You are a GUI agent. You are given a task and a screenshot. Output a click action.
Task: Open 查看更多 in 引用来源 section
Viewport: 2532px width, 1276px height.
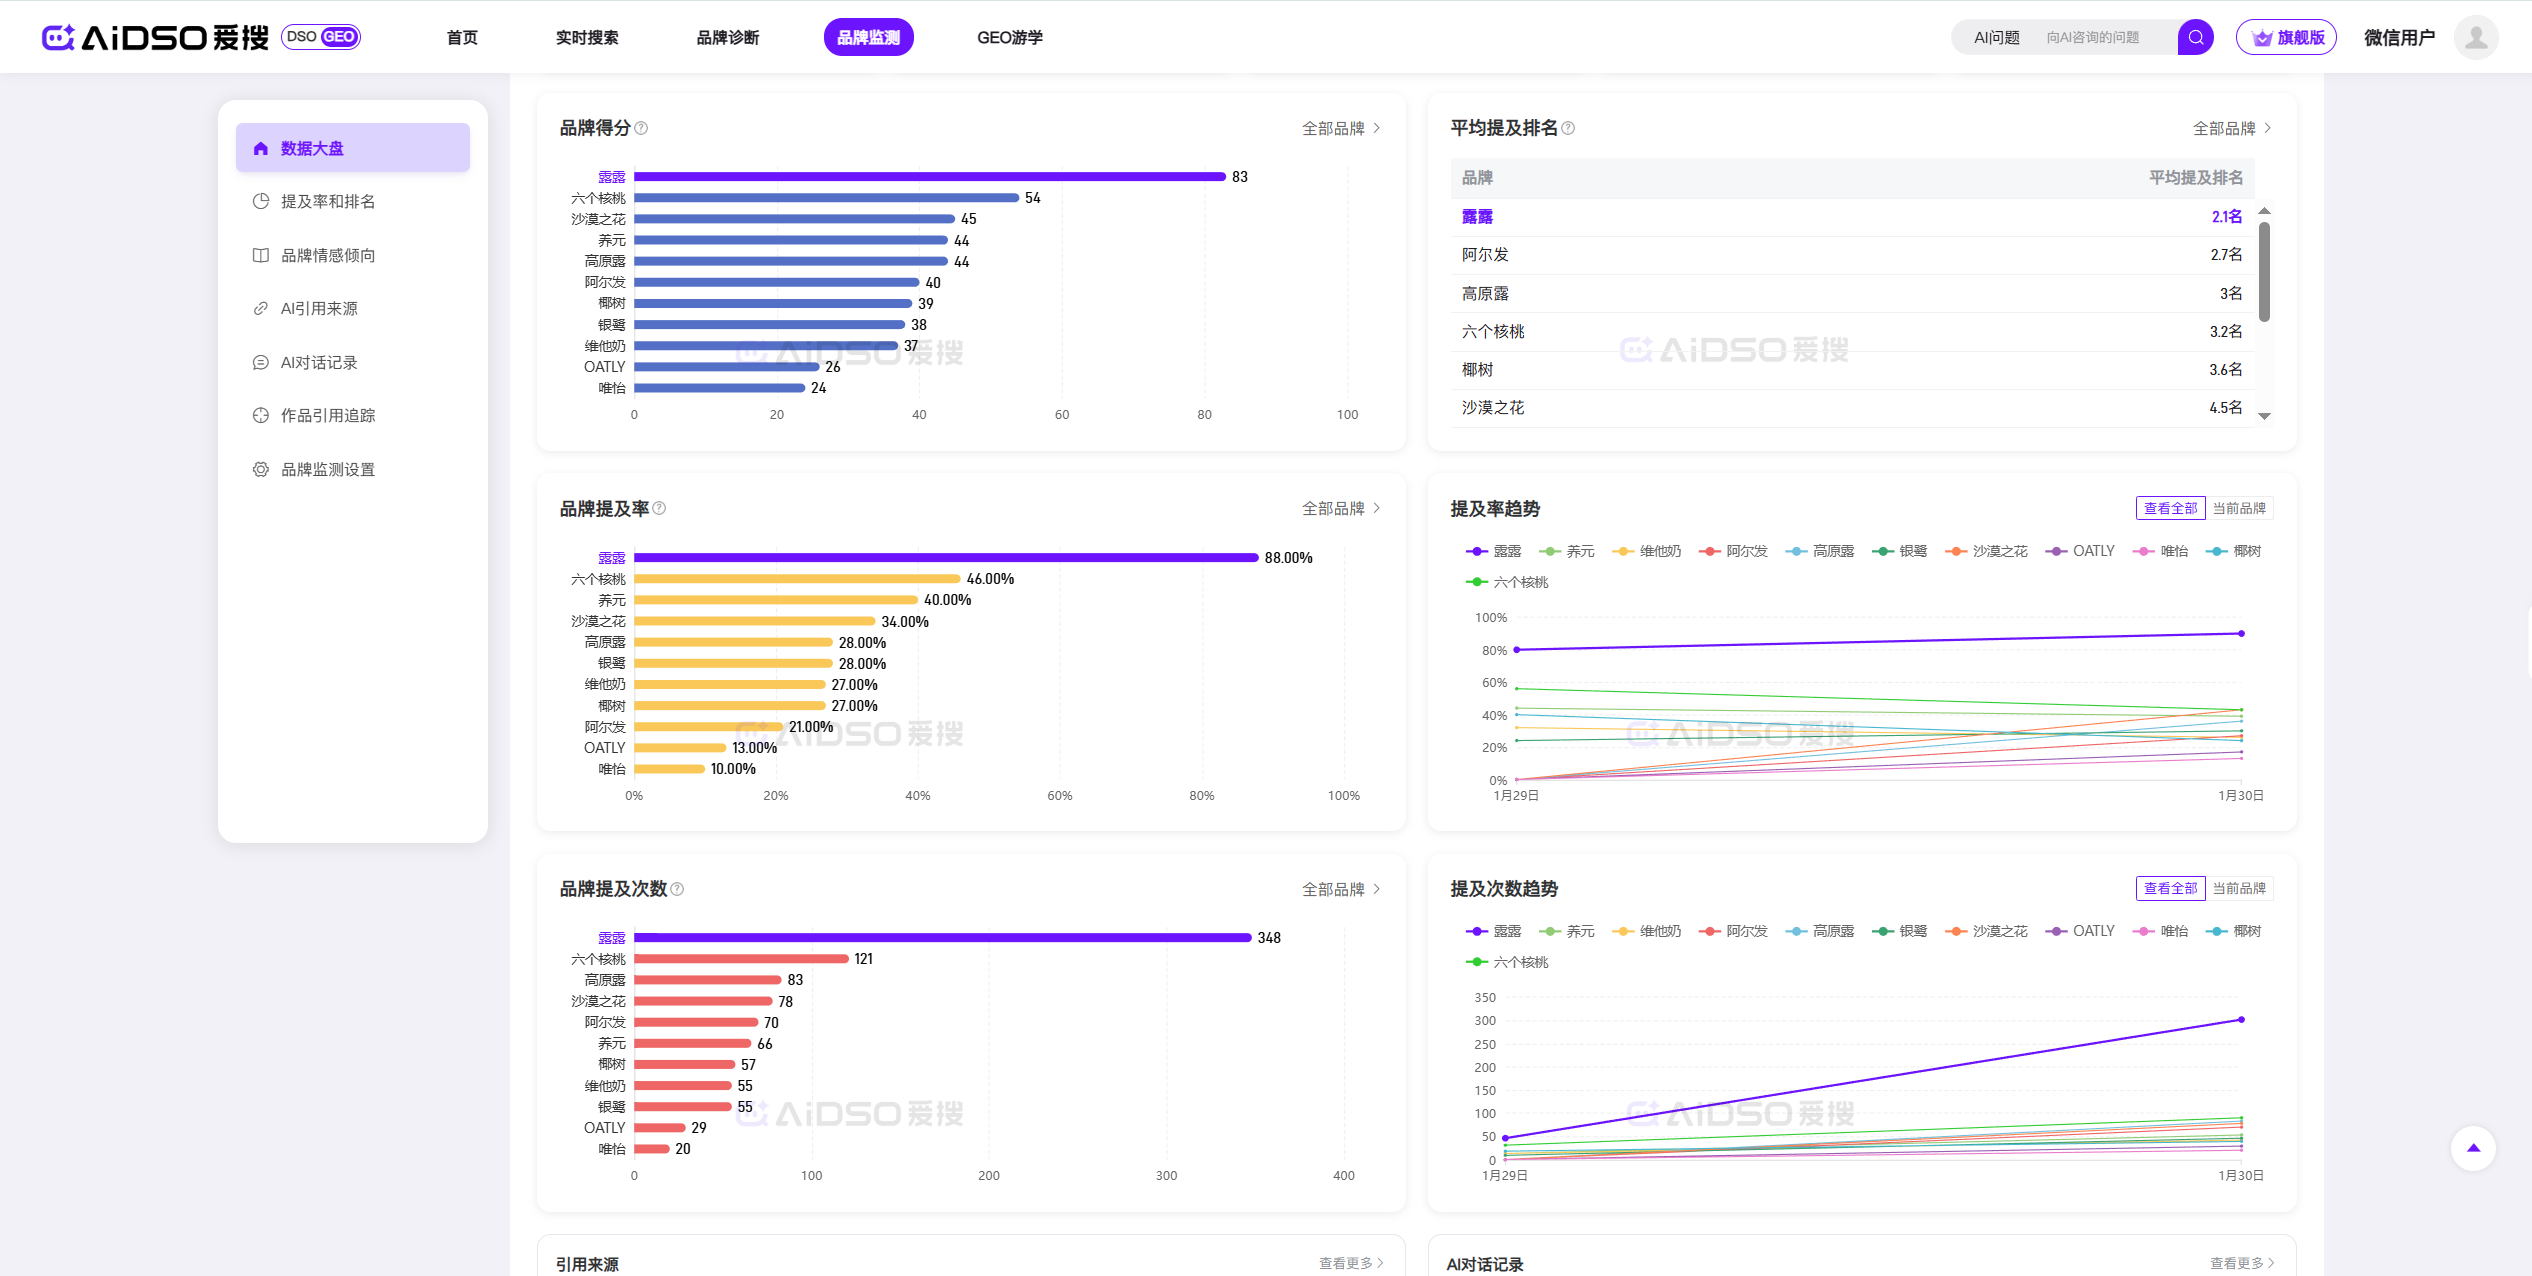[x=1350, y=1263]
